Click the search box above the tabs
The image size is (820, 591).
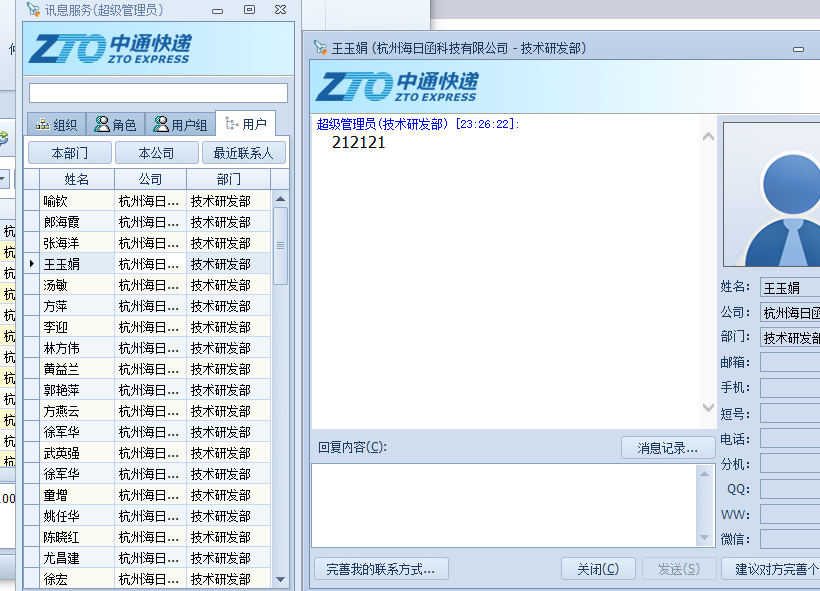click(x=157, y=91)
